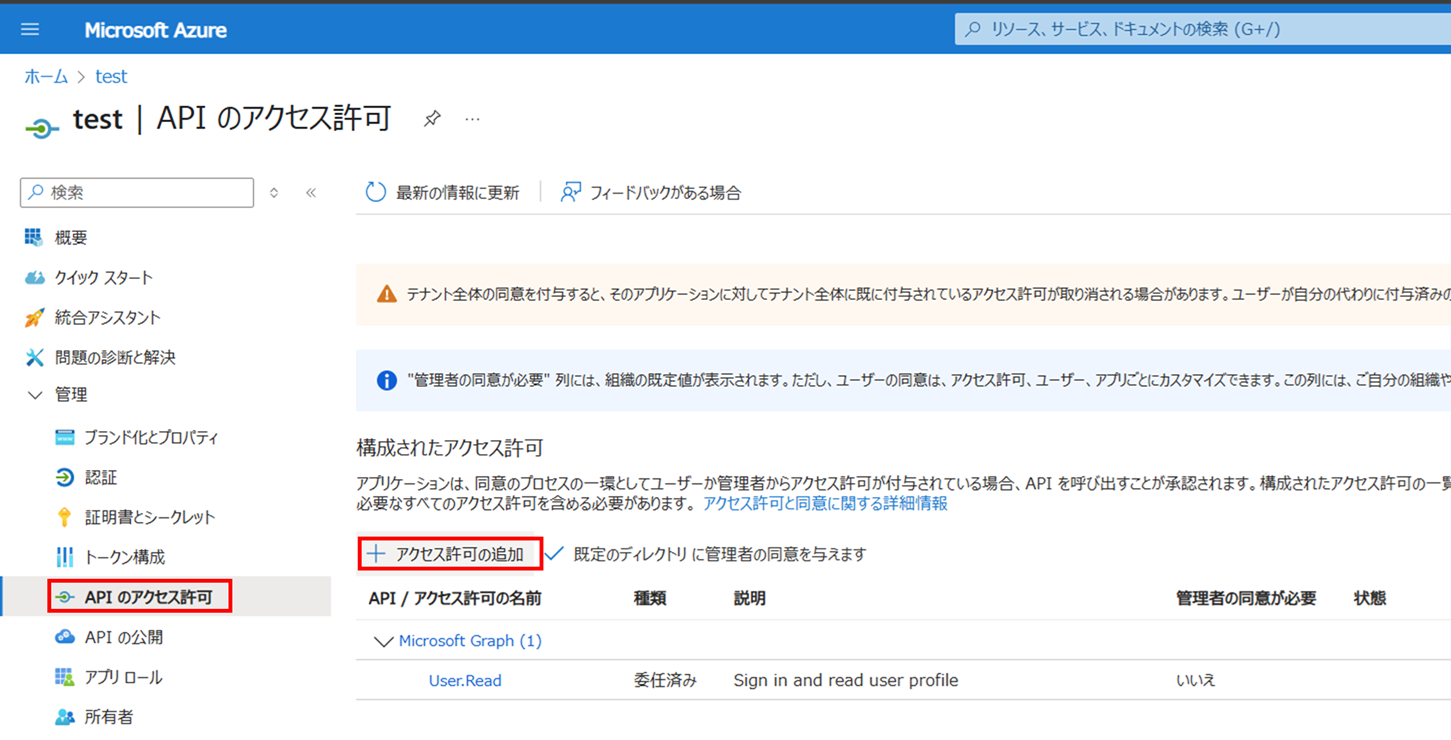
Task: Open 統合アシスタント menu item
Action: pos(108,317)
